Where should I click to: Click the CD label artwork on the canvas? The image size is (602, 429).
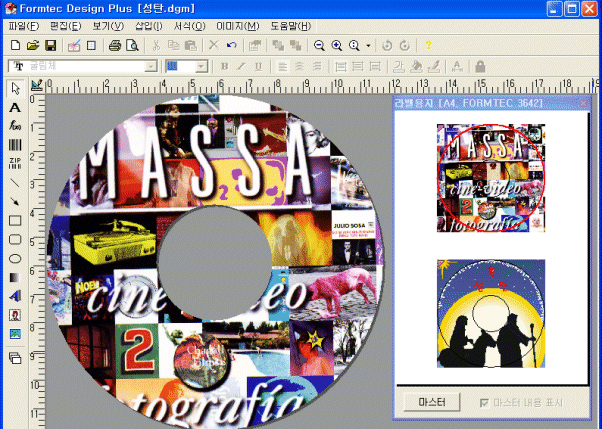pyautogui.click(x=215, y=263)
